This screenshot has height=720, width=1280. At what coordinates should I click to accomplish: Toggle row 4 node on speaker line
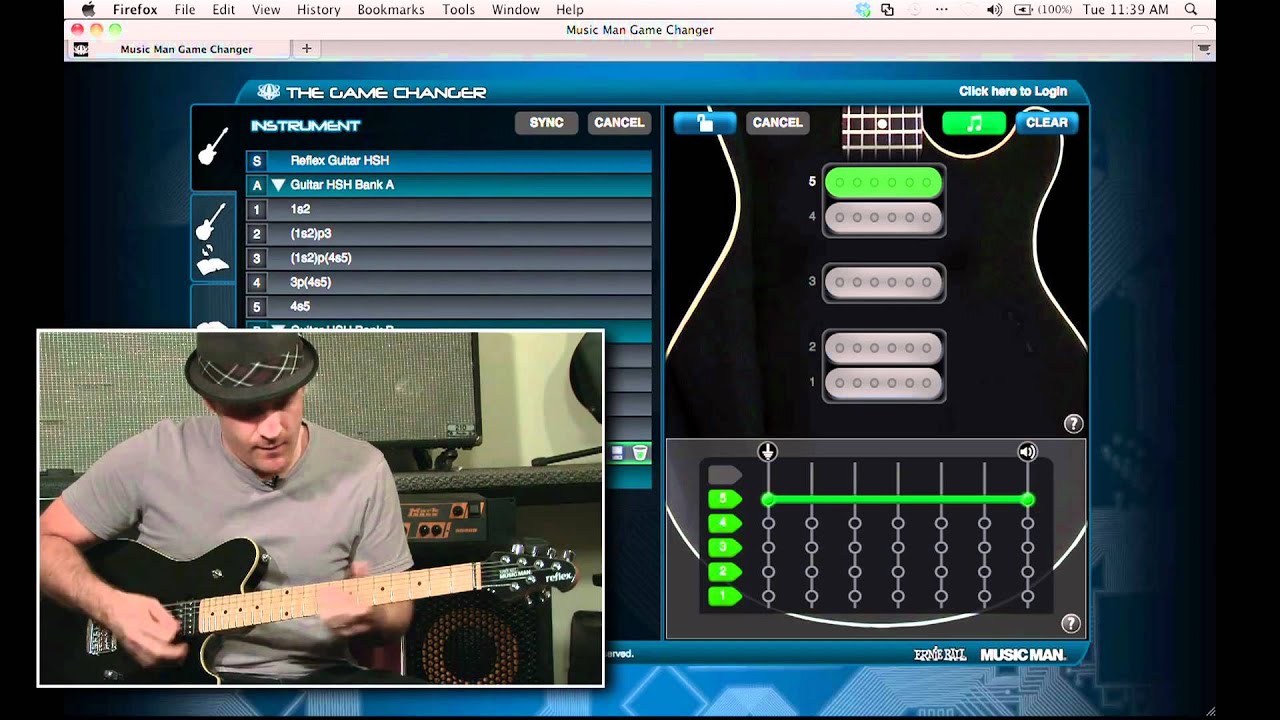(x=1027, y=523)
